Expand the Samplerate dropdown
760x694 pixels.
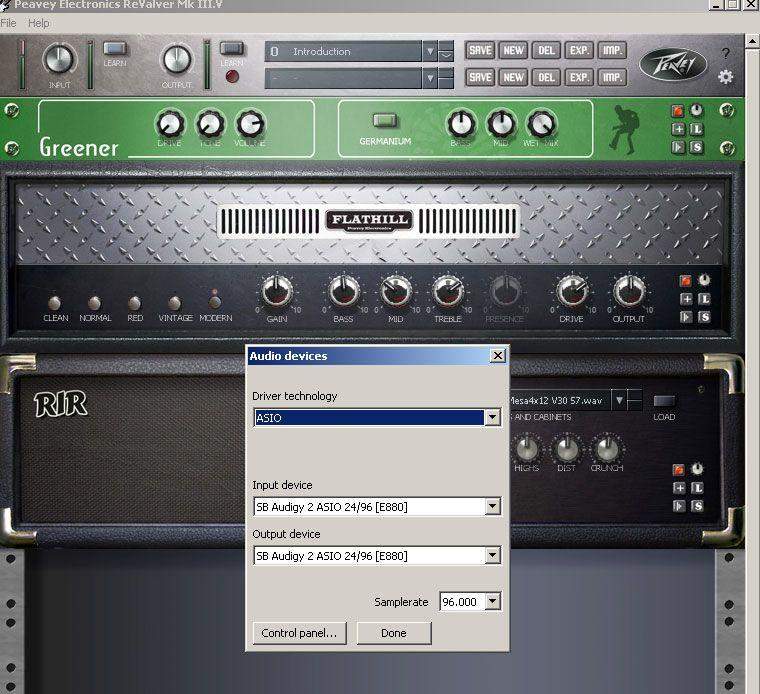(492, 601)
